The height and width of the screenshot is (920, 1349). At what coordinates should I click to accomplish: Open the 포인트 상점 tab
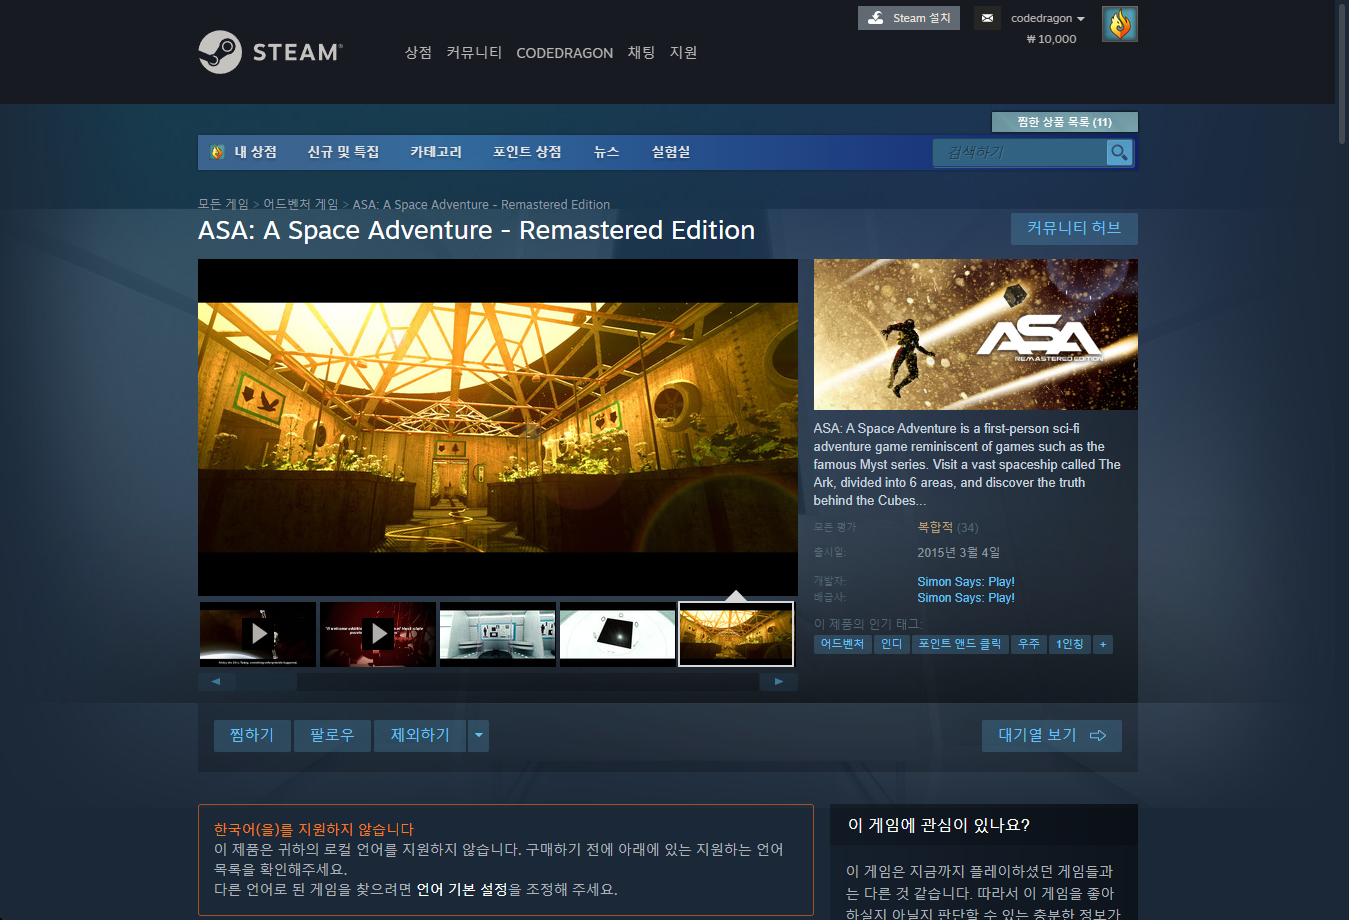pos(527,152)
